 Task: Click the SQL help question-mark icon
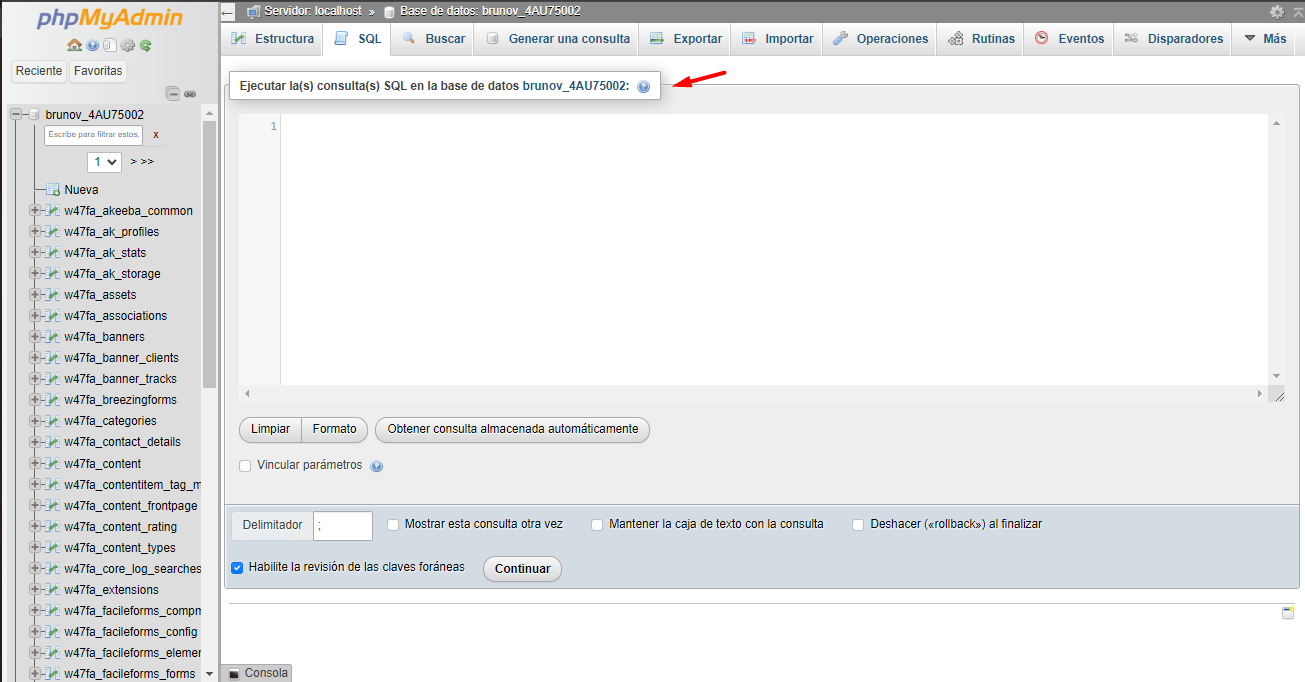point(643,87)
